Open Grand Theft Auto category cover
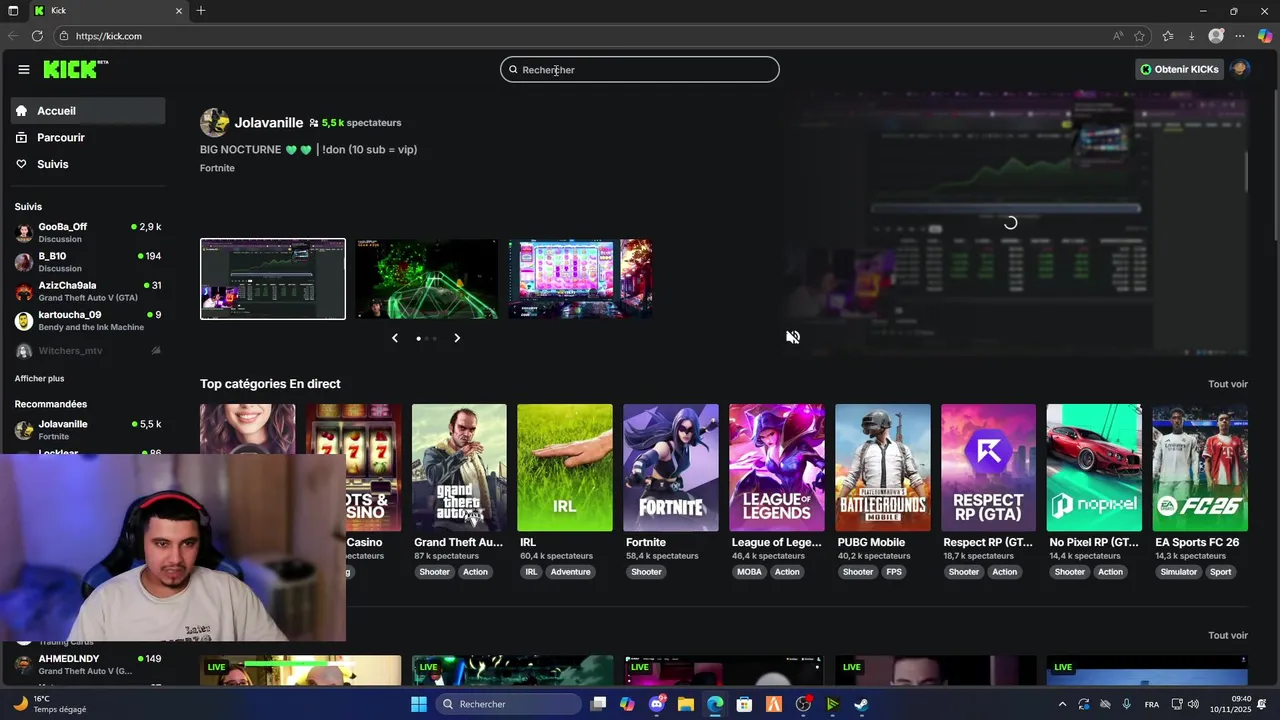 459,467
